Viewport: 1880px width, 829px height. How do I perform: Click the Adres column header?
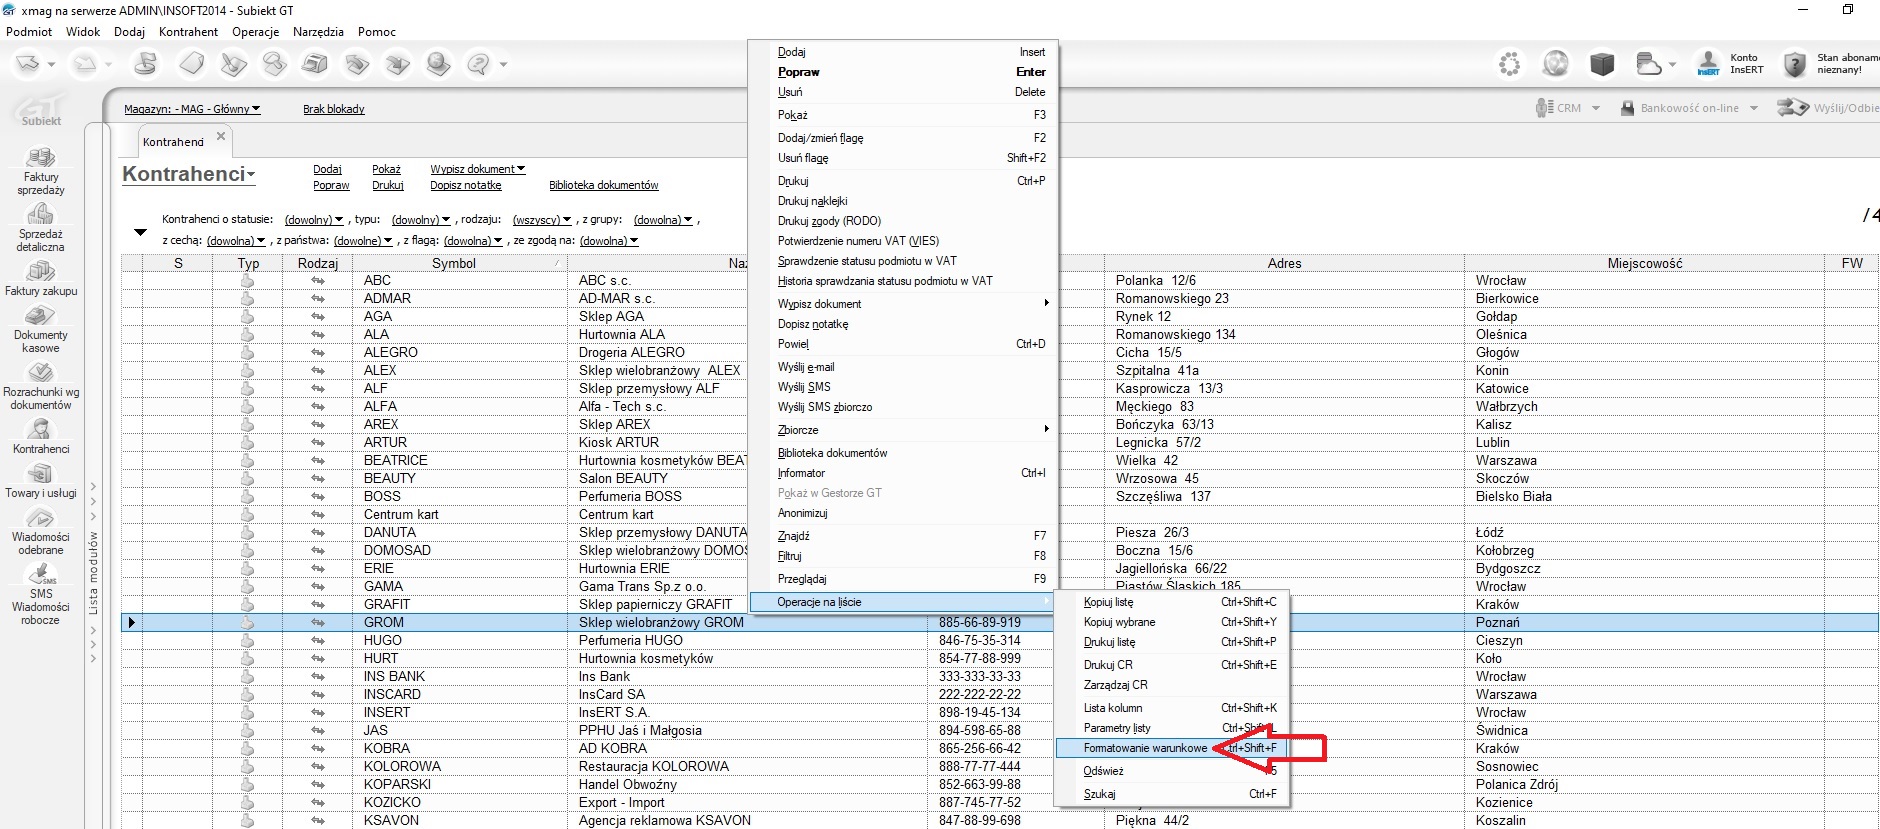(x=1284, y=263)
